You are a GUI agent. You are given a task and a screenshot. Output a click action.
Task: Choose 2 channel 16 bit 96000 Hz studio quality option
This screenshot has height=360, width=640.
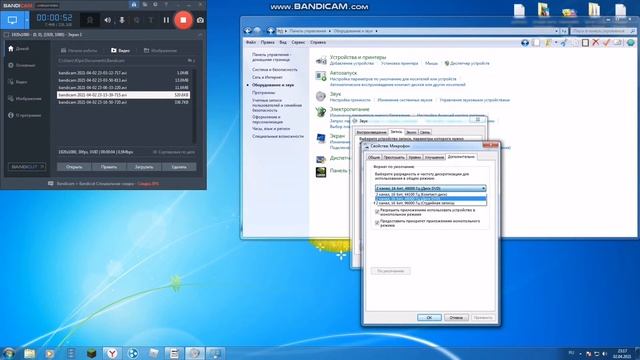[430, 203]
